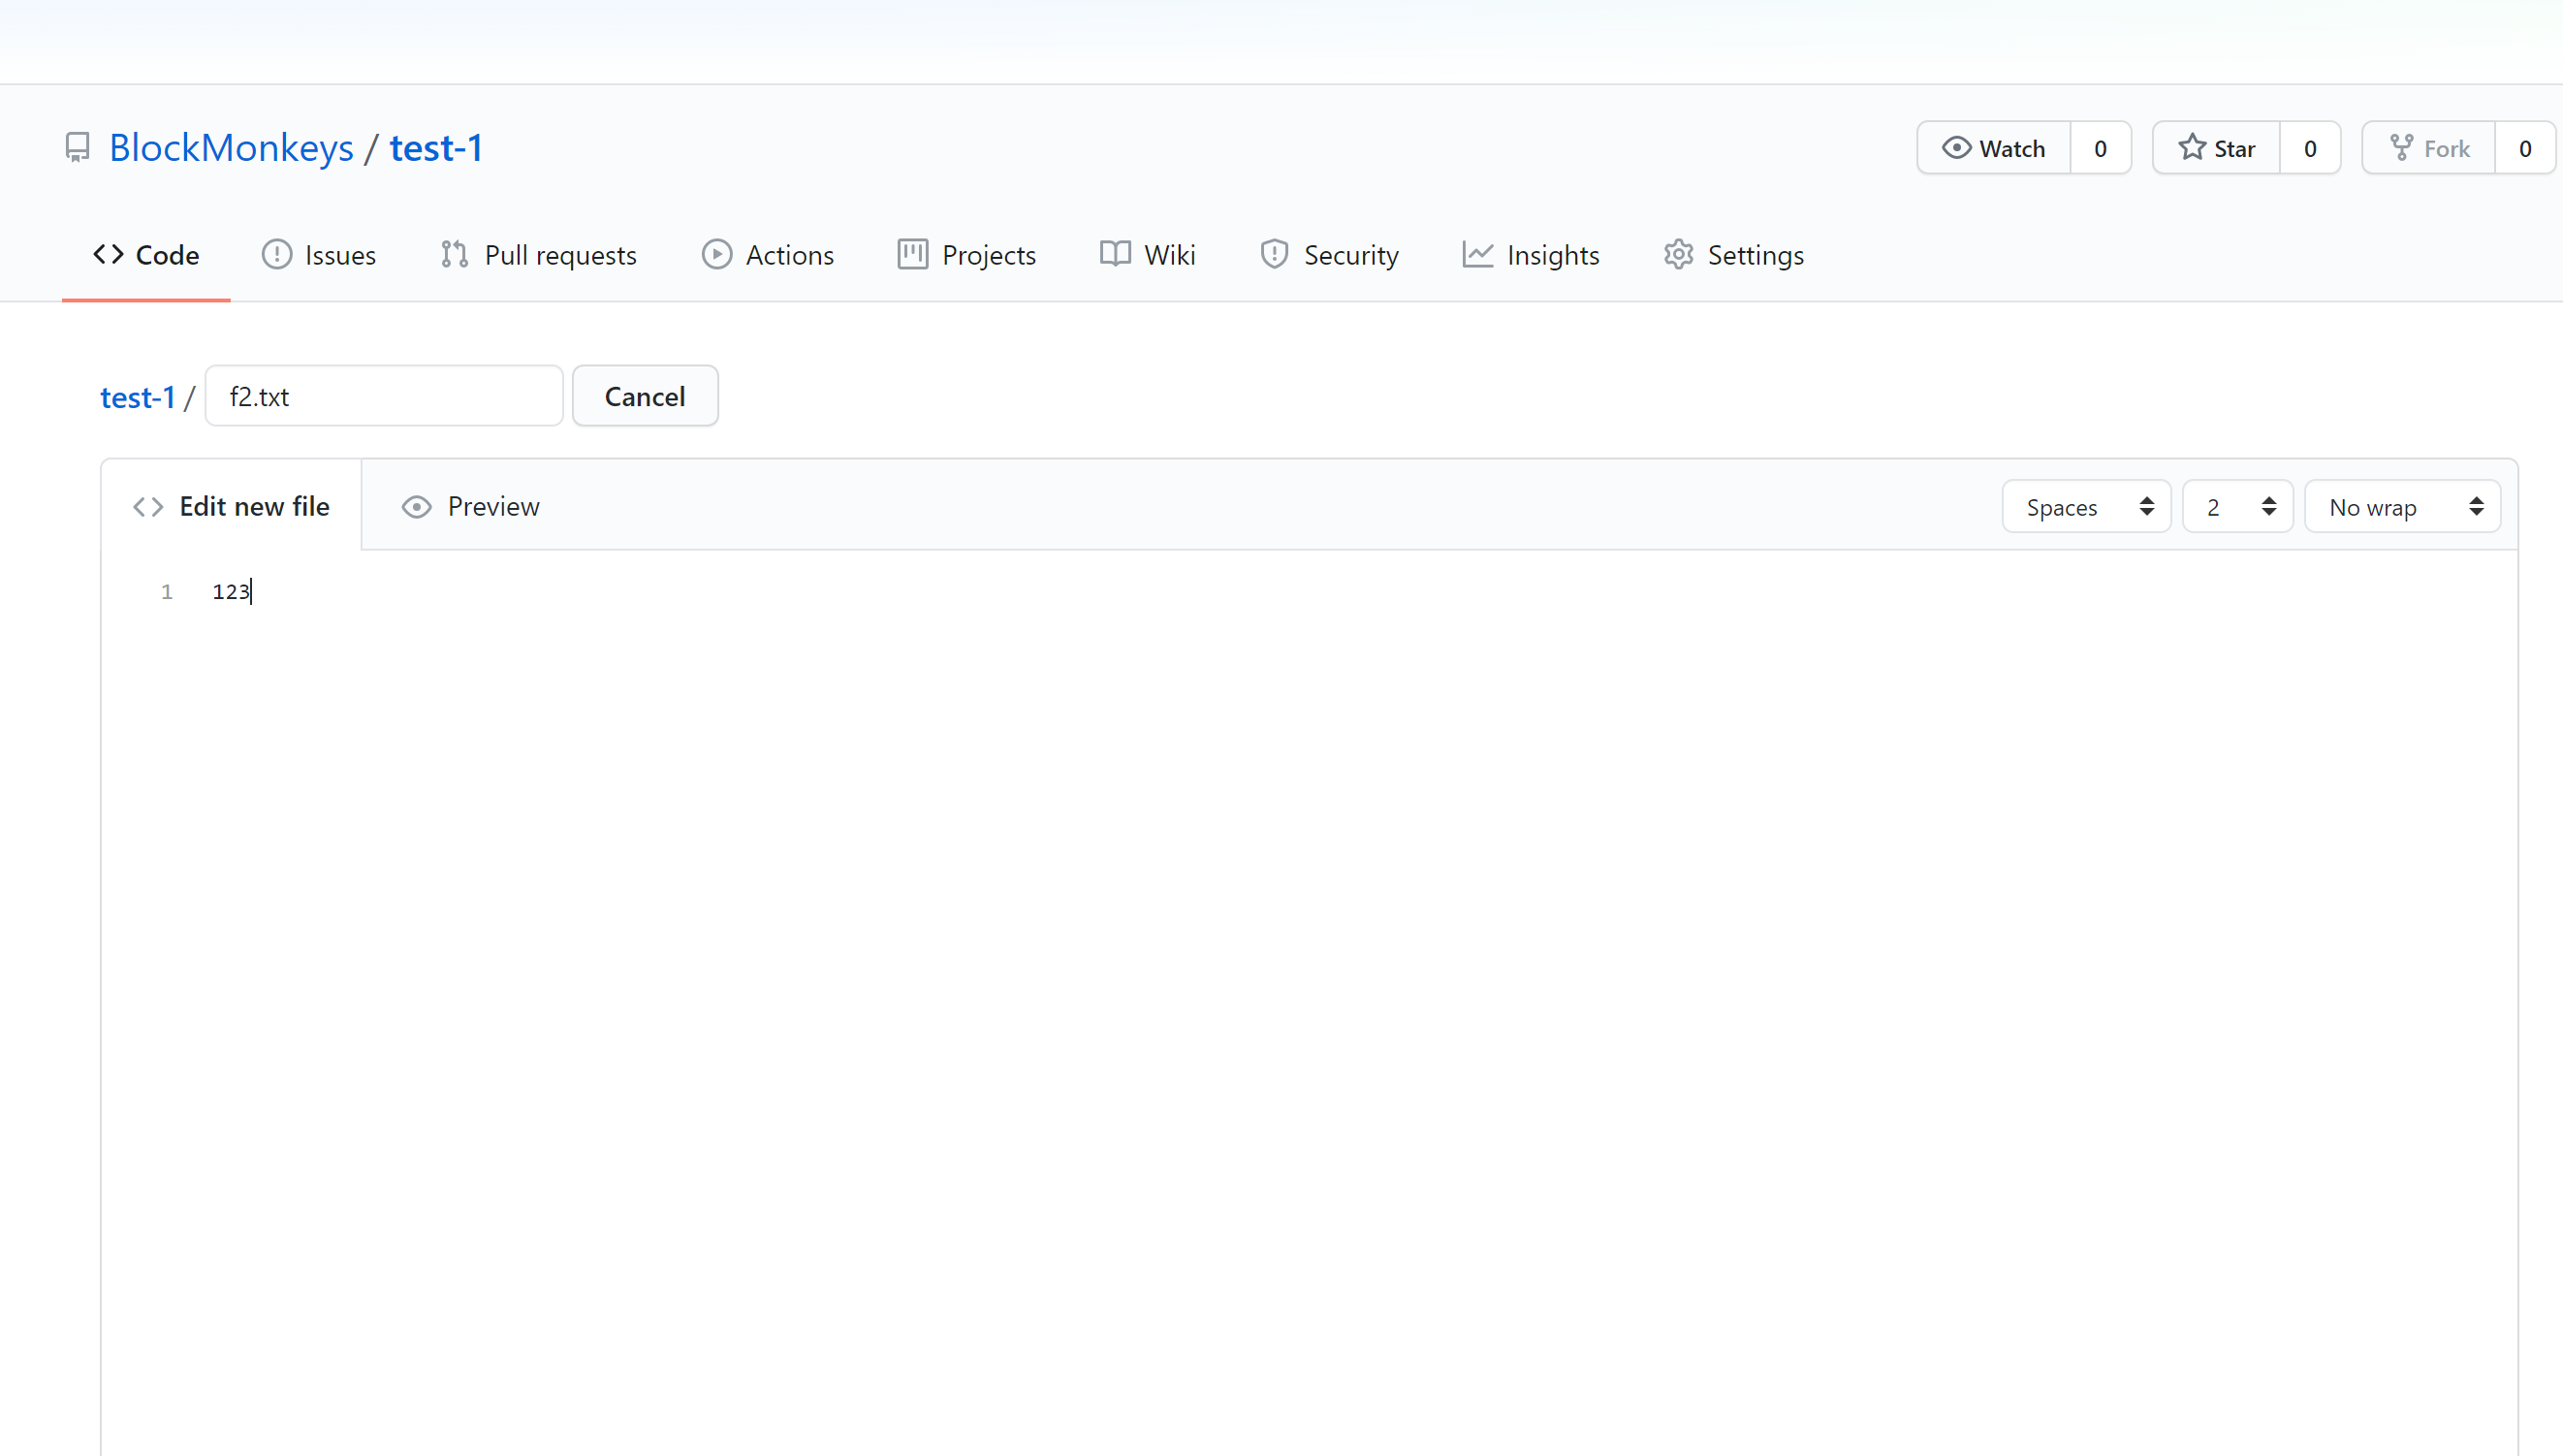This screenshot has width=2563, height=1456.
Task: Click the Security shield icon
Action: (x=1274, y=255)
